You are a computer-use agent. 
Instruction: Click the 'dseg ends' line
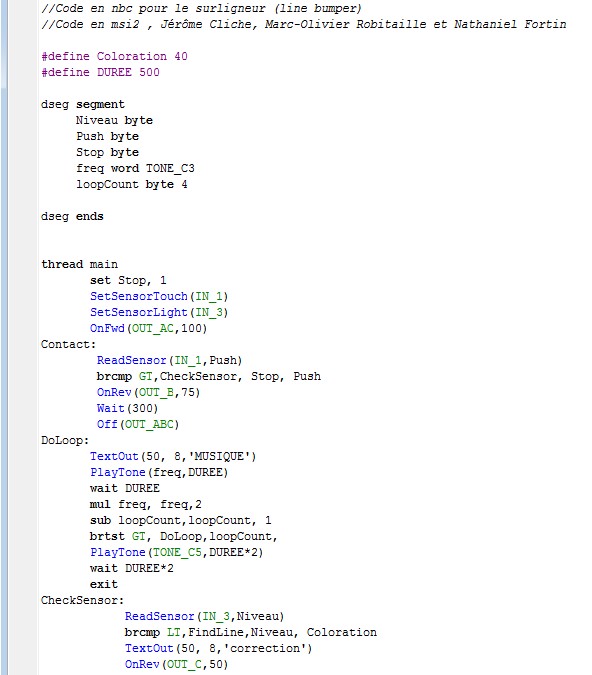click(72, 217)
